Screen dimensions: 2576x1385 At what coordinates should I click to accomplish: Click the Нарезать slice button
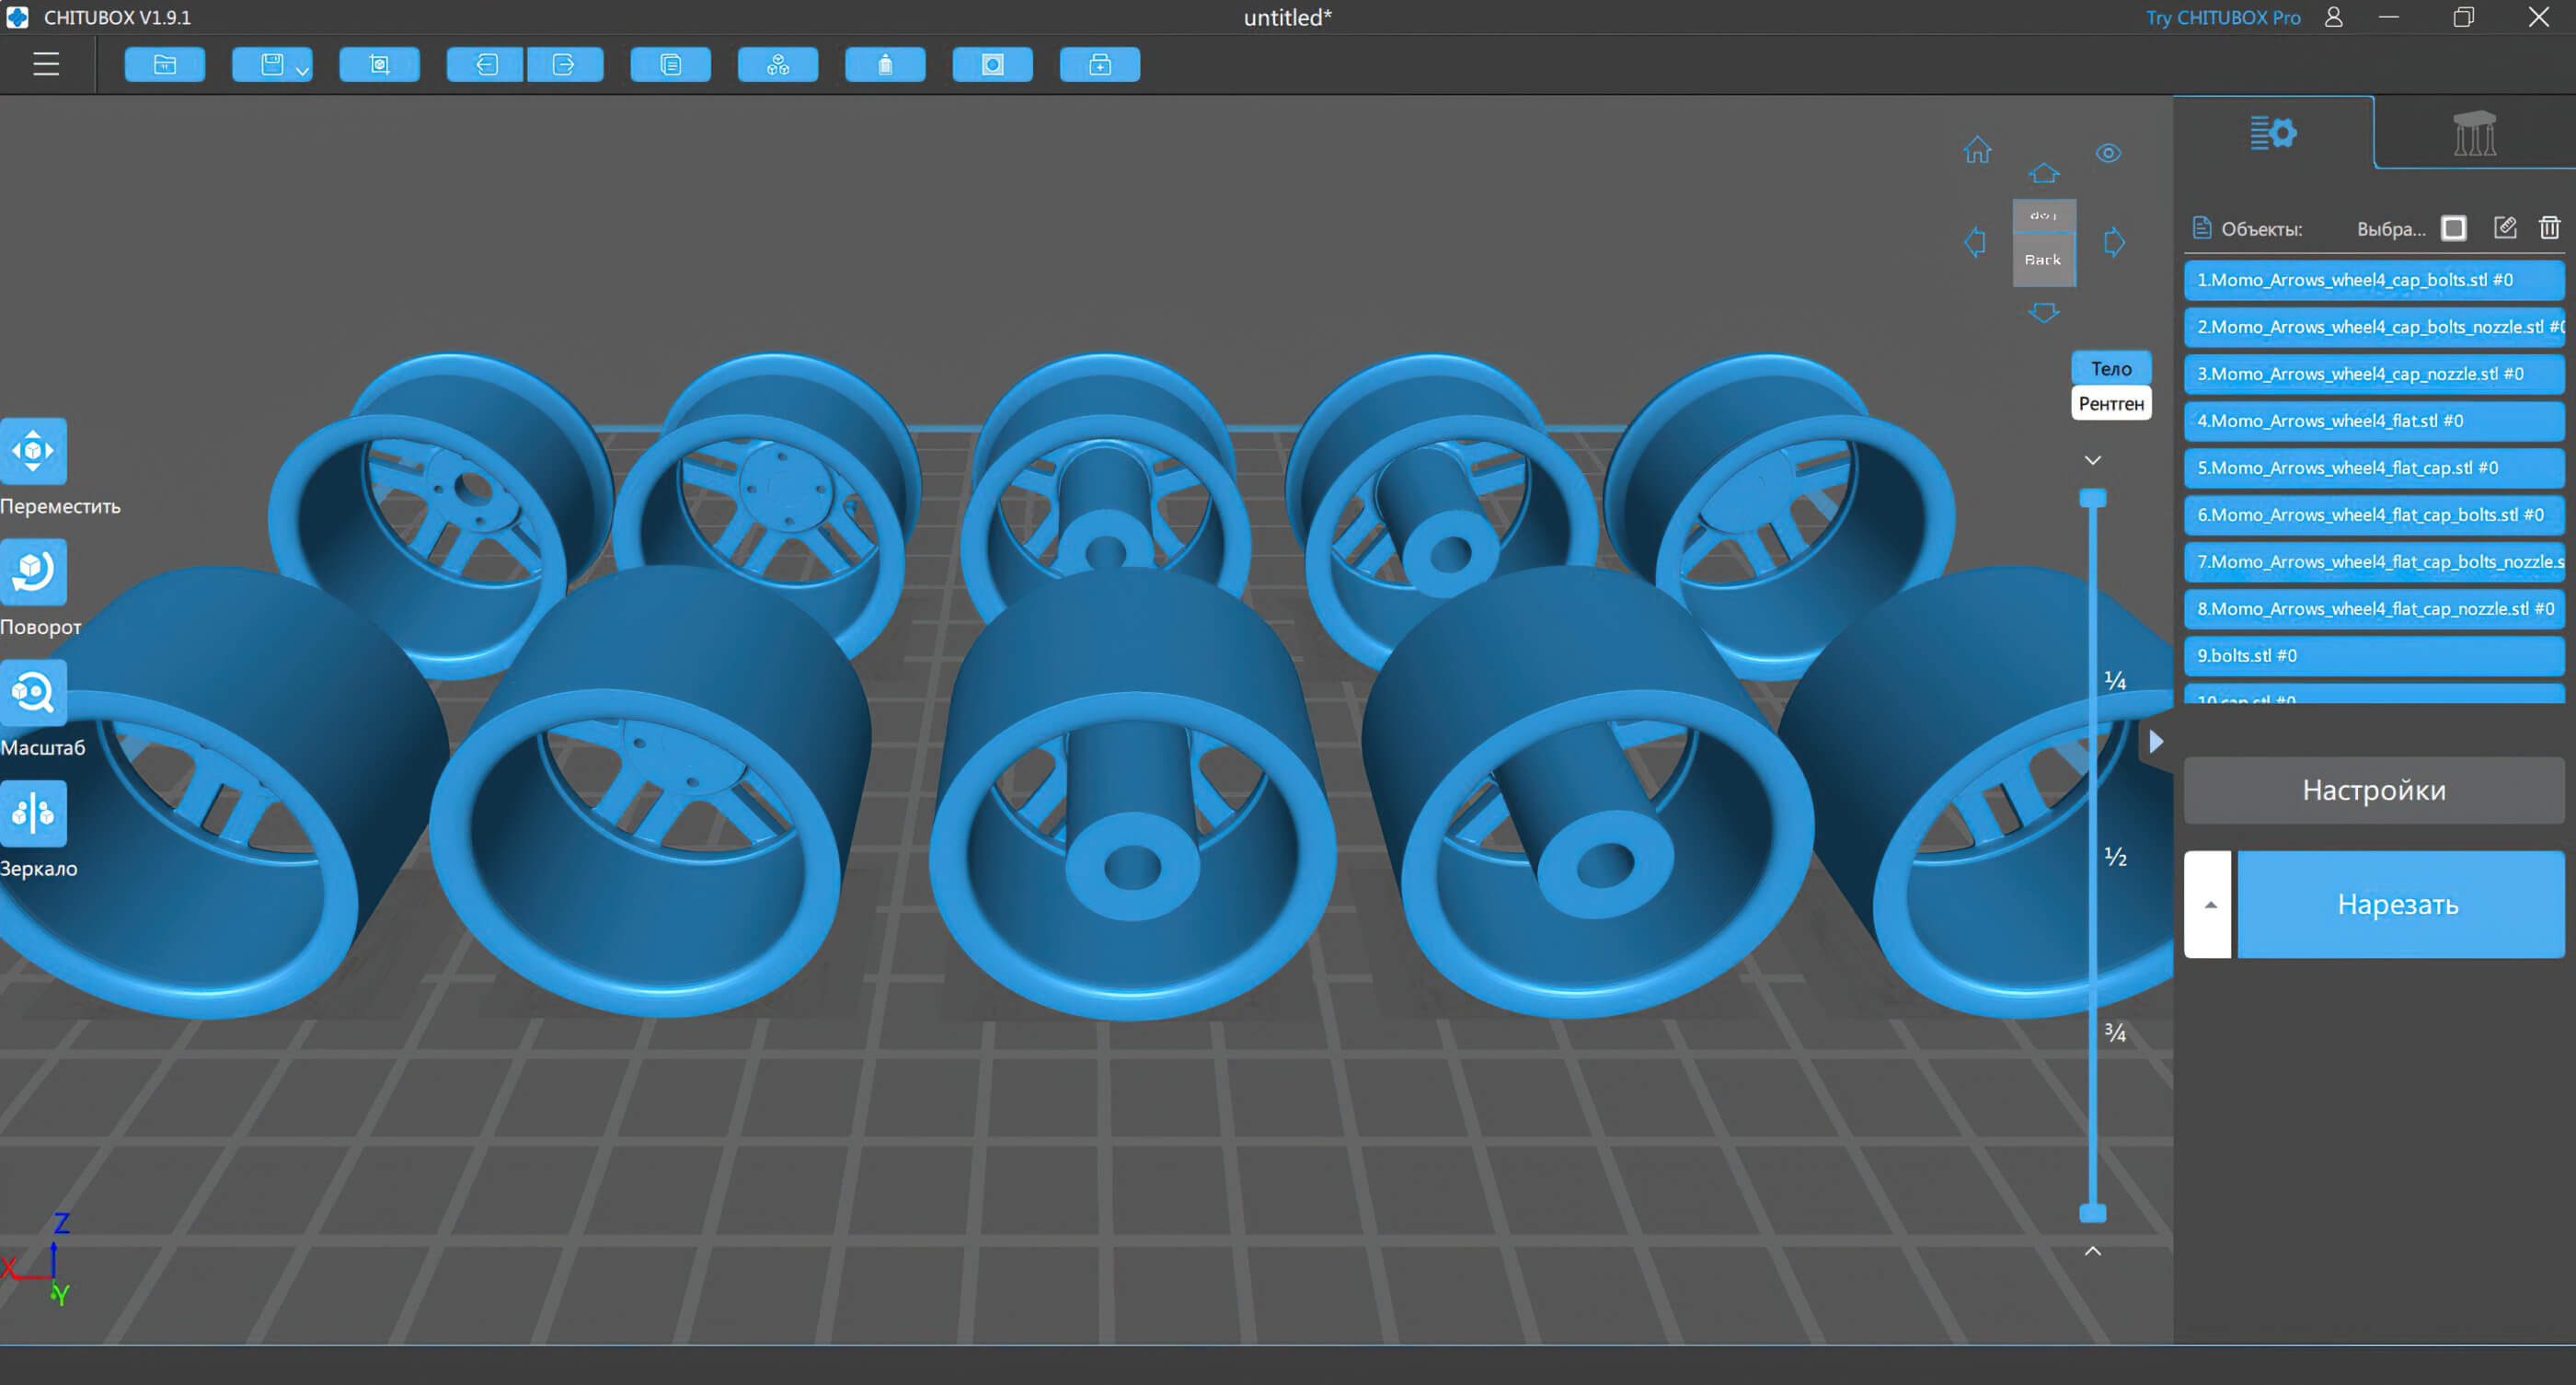[2399, 904]
